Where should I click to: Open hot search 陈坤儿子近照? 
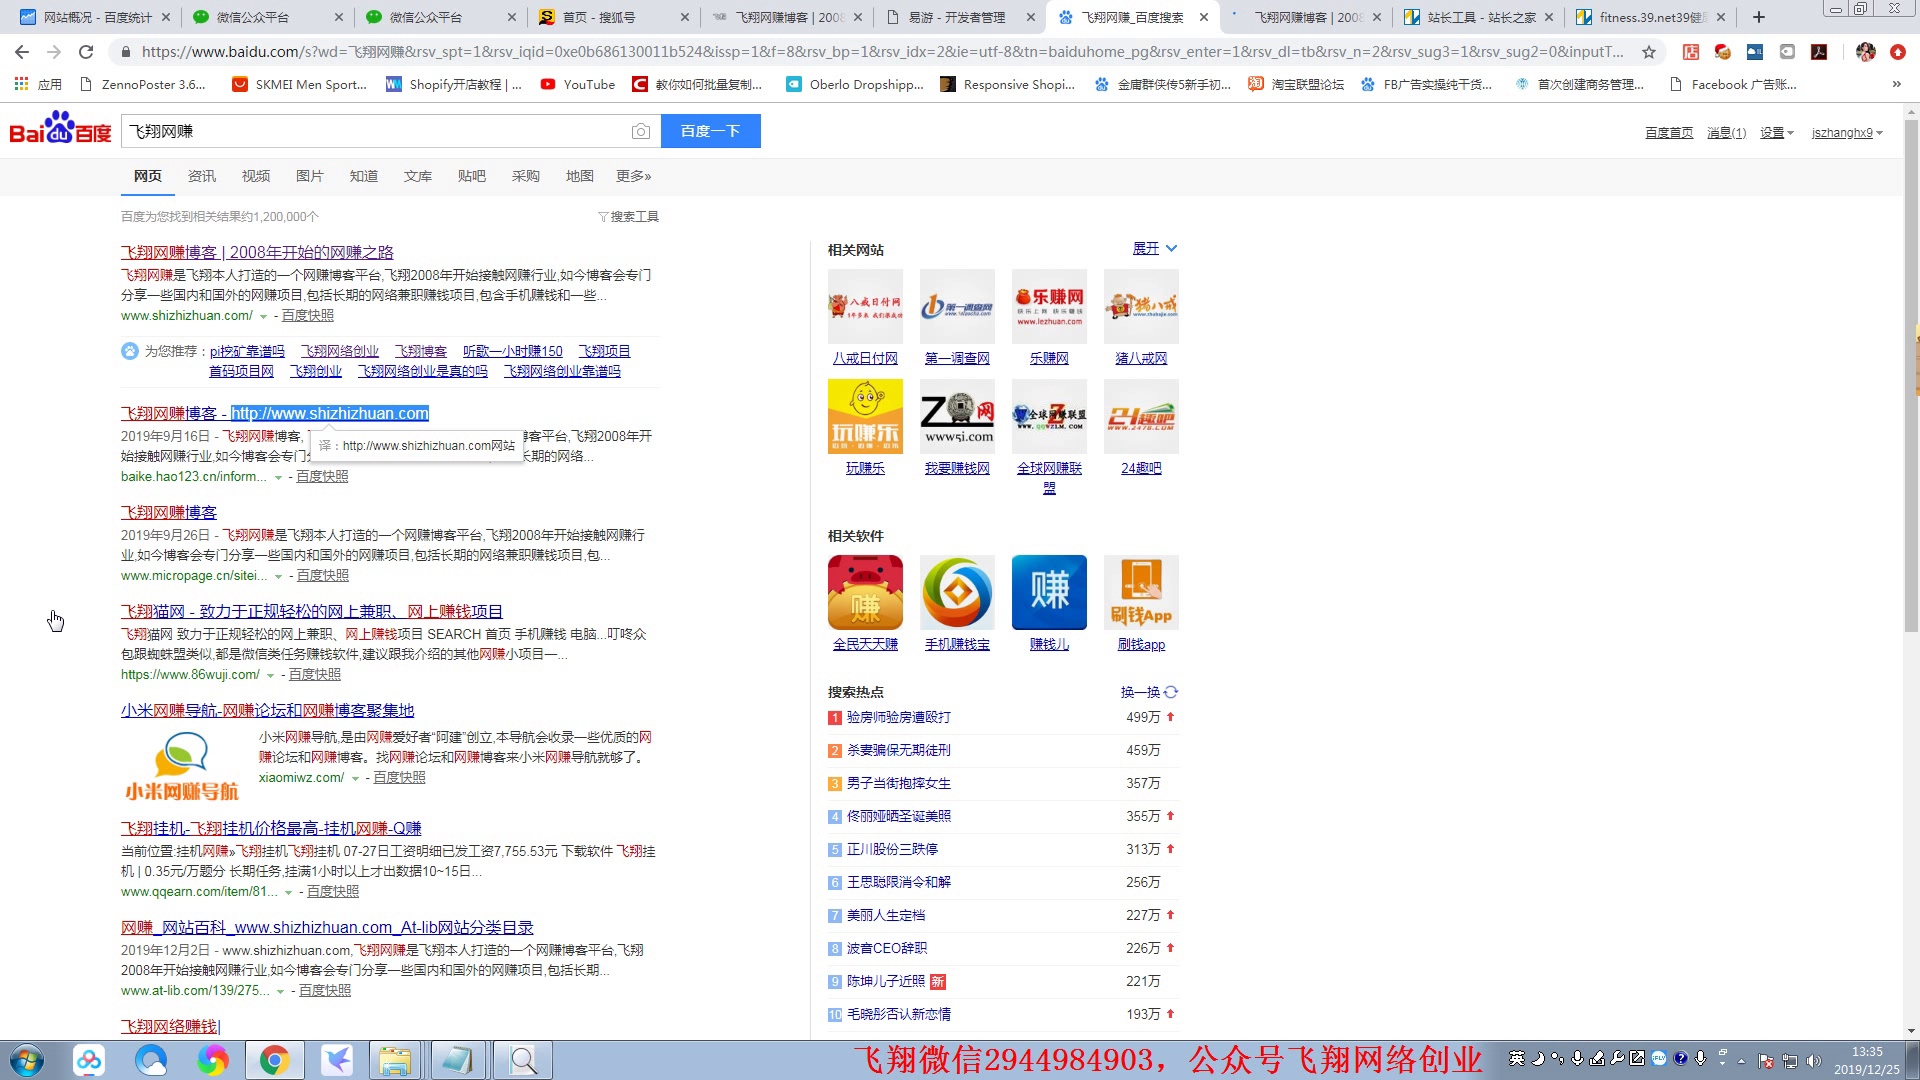(x=886, y=982)
